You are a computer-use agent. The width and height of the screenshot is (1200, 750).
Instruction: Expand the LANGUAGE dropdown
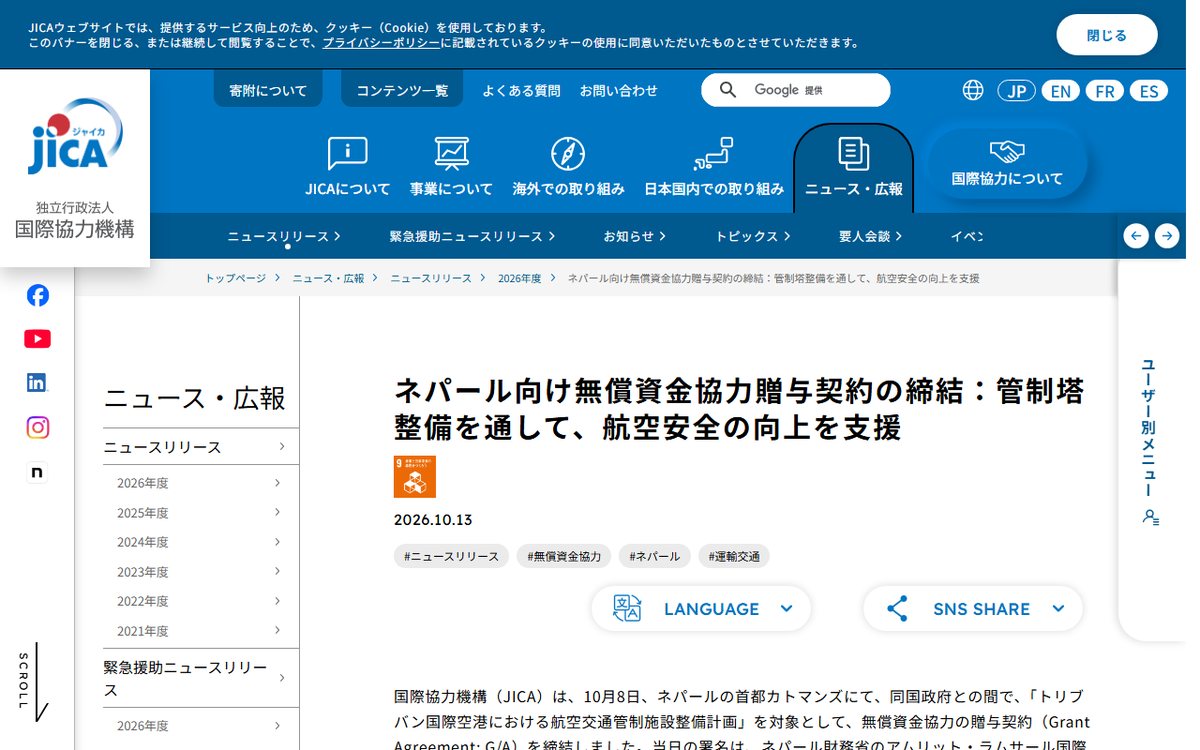tap(701, 608)
